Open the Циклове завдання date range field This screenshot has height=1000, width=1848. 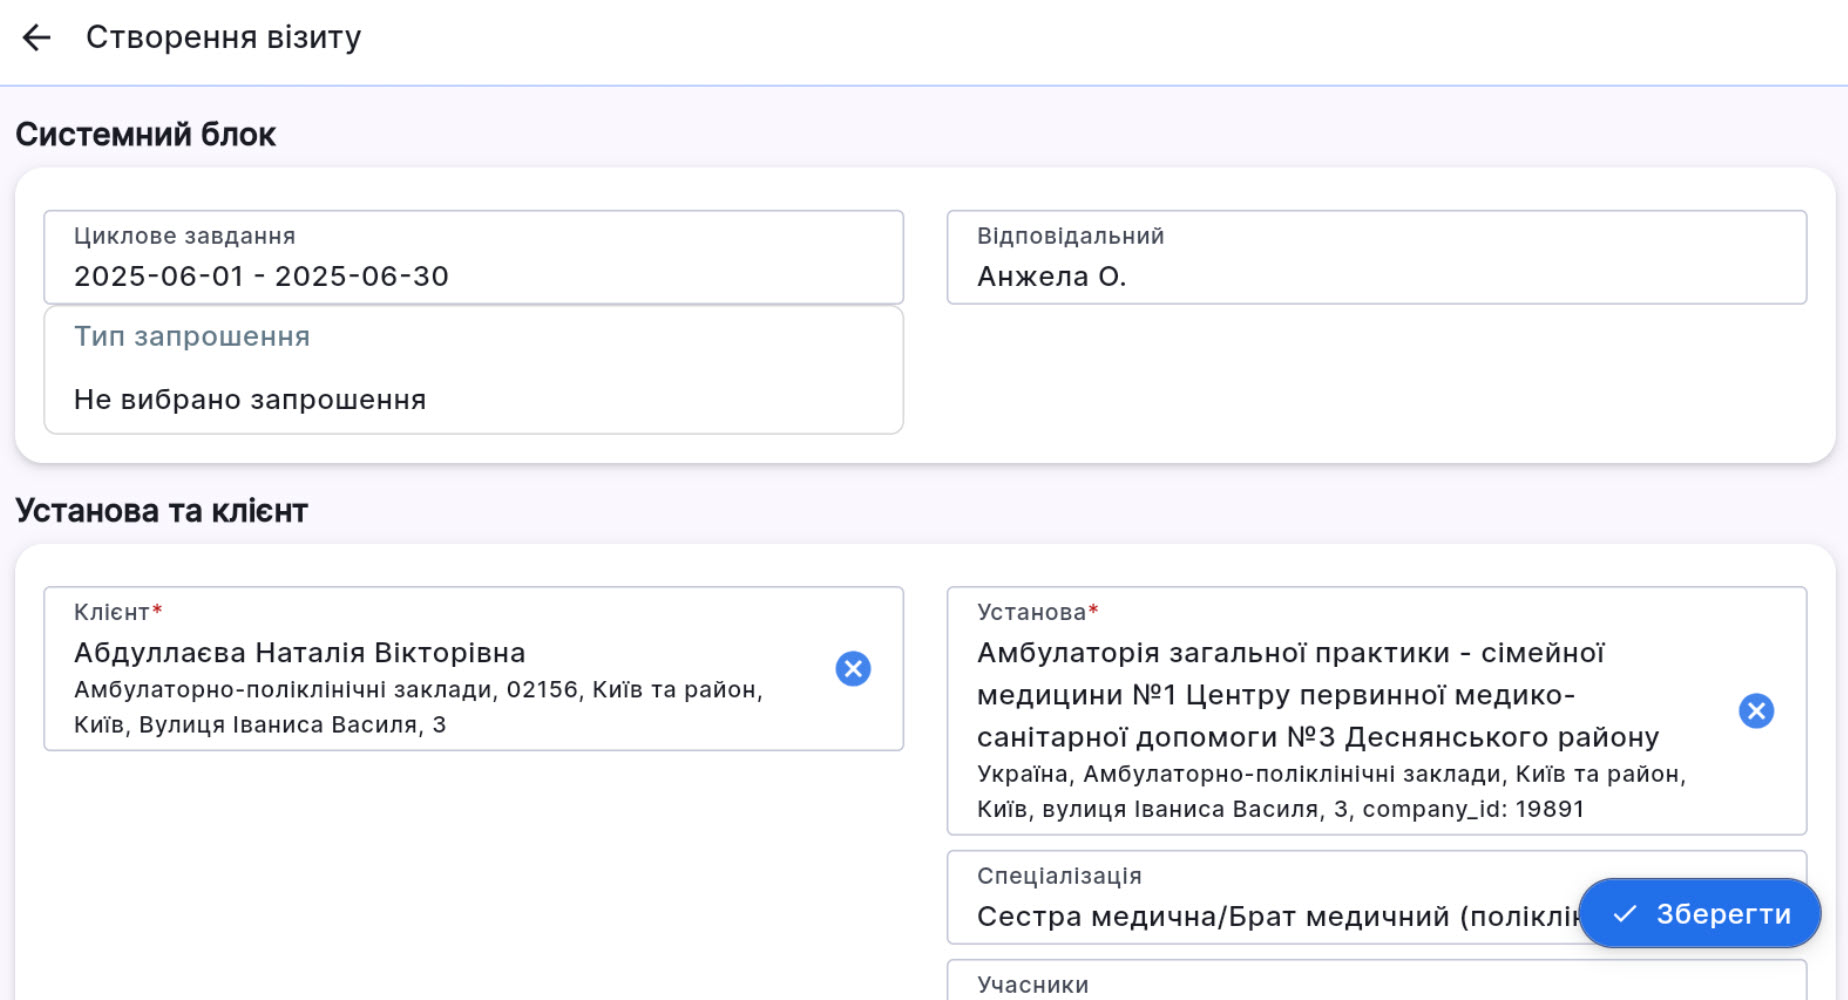(x=475, y=258)
